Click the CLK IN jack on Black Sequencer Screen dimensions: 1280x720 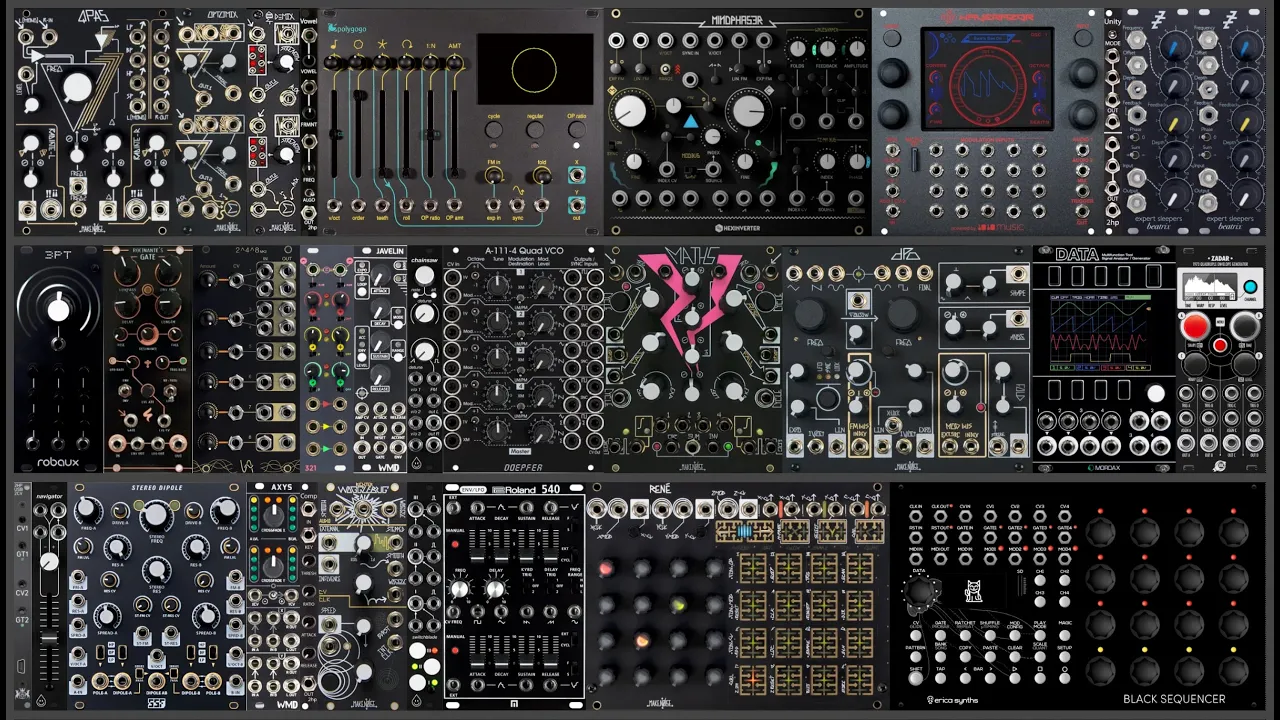[916, 517]
